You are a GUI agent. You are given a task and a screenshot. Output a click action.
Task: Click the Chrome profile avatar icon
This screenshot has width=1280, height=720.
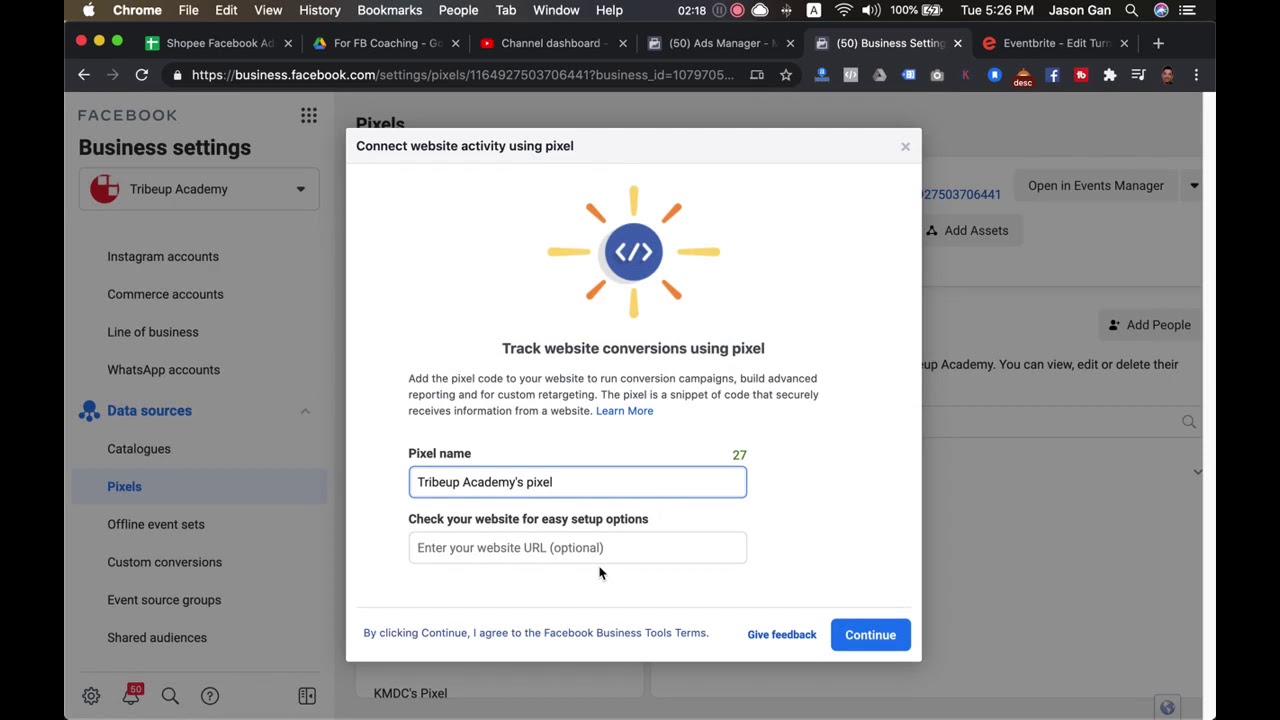click(1168, 75)
